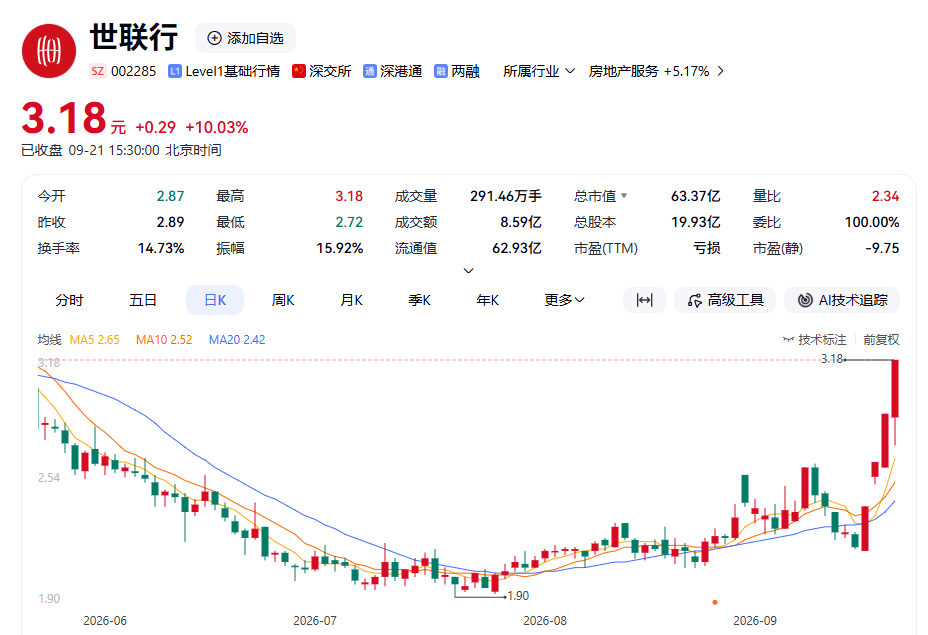The image size is (928, 635).
Task: Click the 2026-07 date axis label
Action: coord(315,621)
